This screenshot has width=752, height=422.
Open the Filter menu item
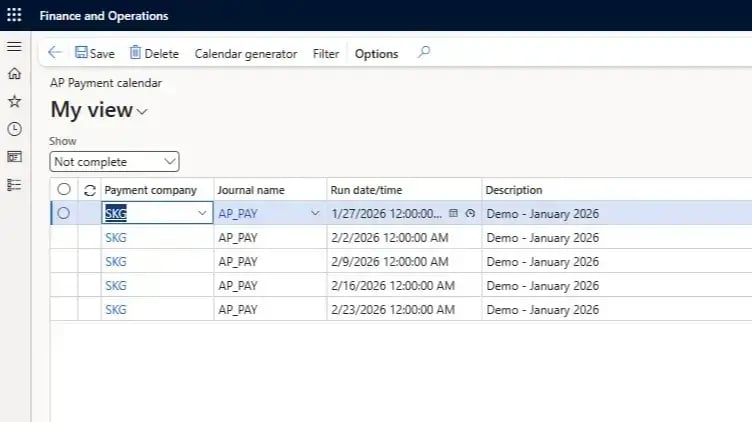pos(326,54)
